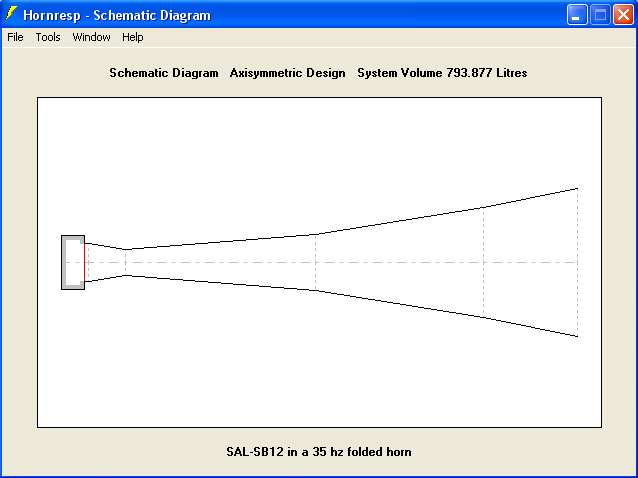Open the File menu

(x=15, y=37)
